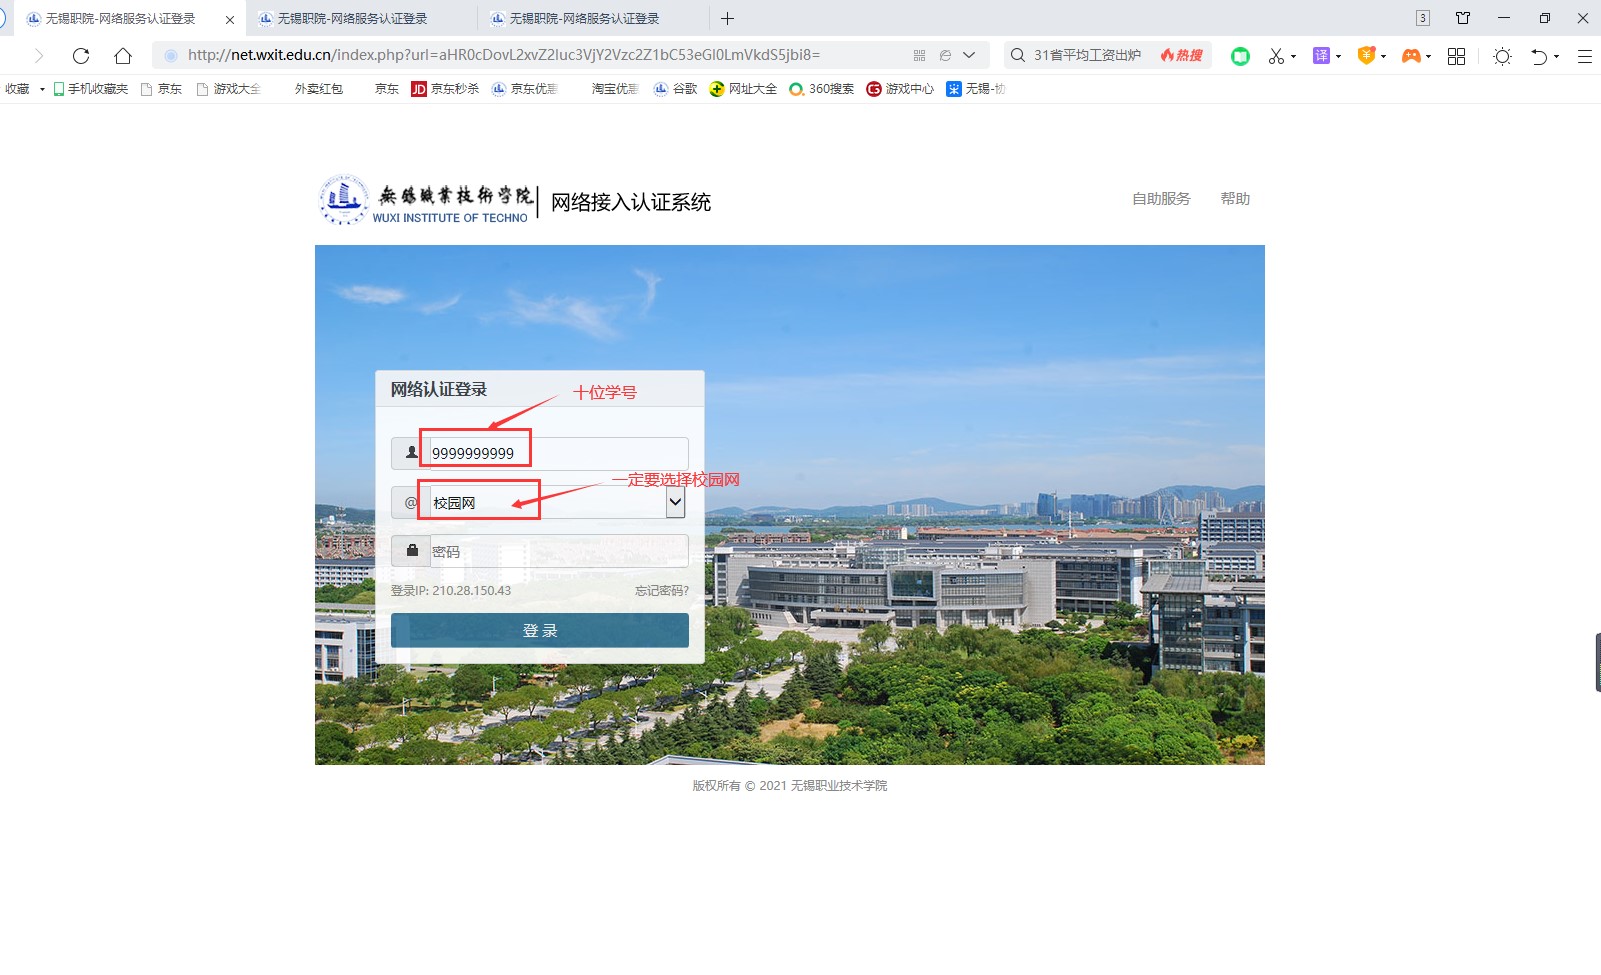
Task: Expand the 校园网 network type dropdown
Action: 675,502
